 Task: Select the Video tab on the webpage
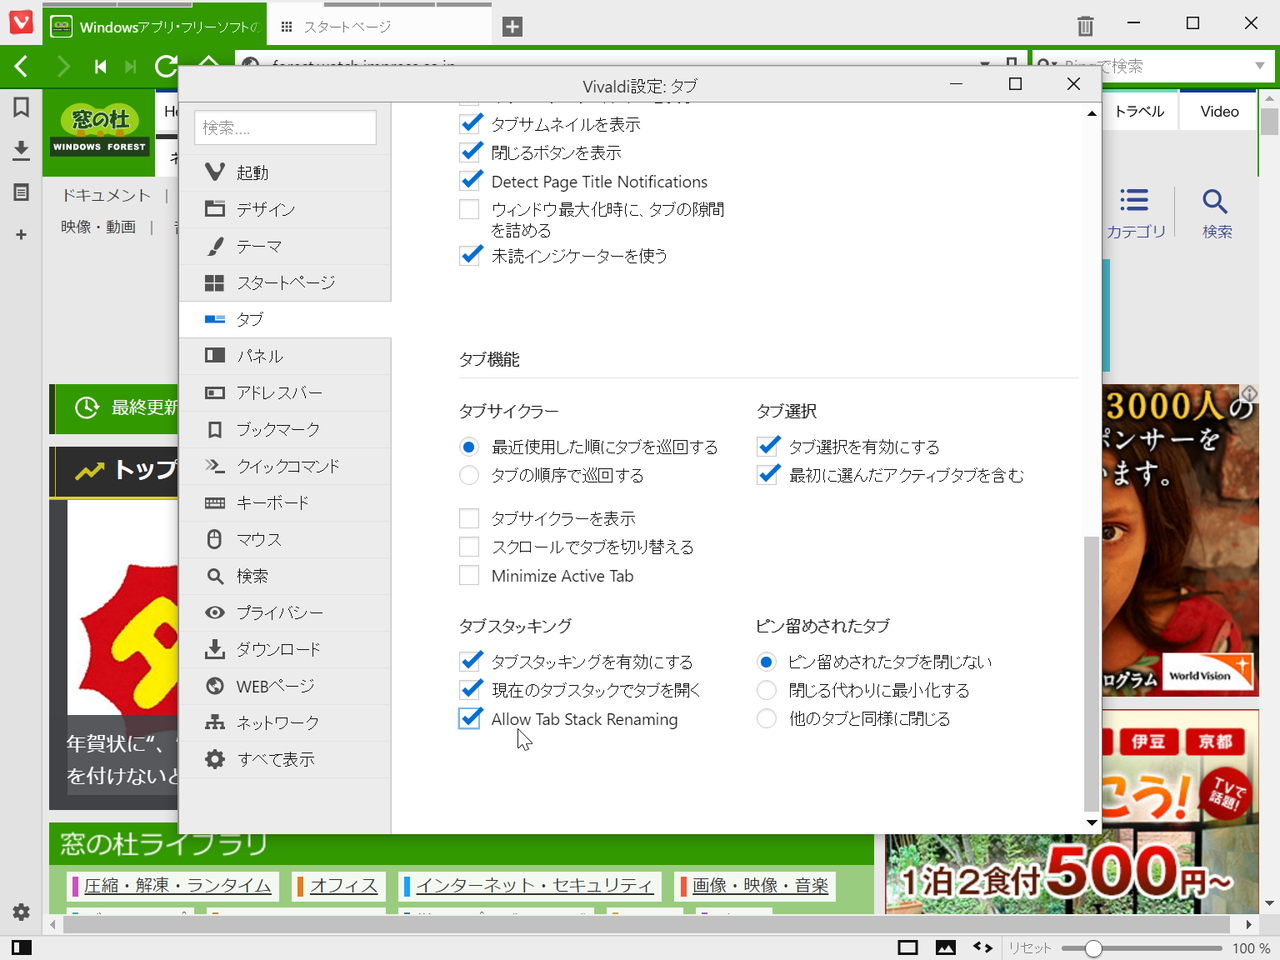[1218, 111]
